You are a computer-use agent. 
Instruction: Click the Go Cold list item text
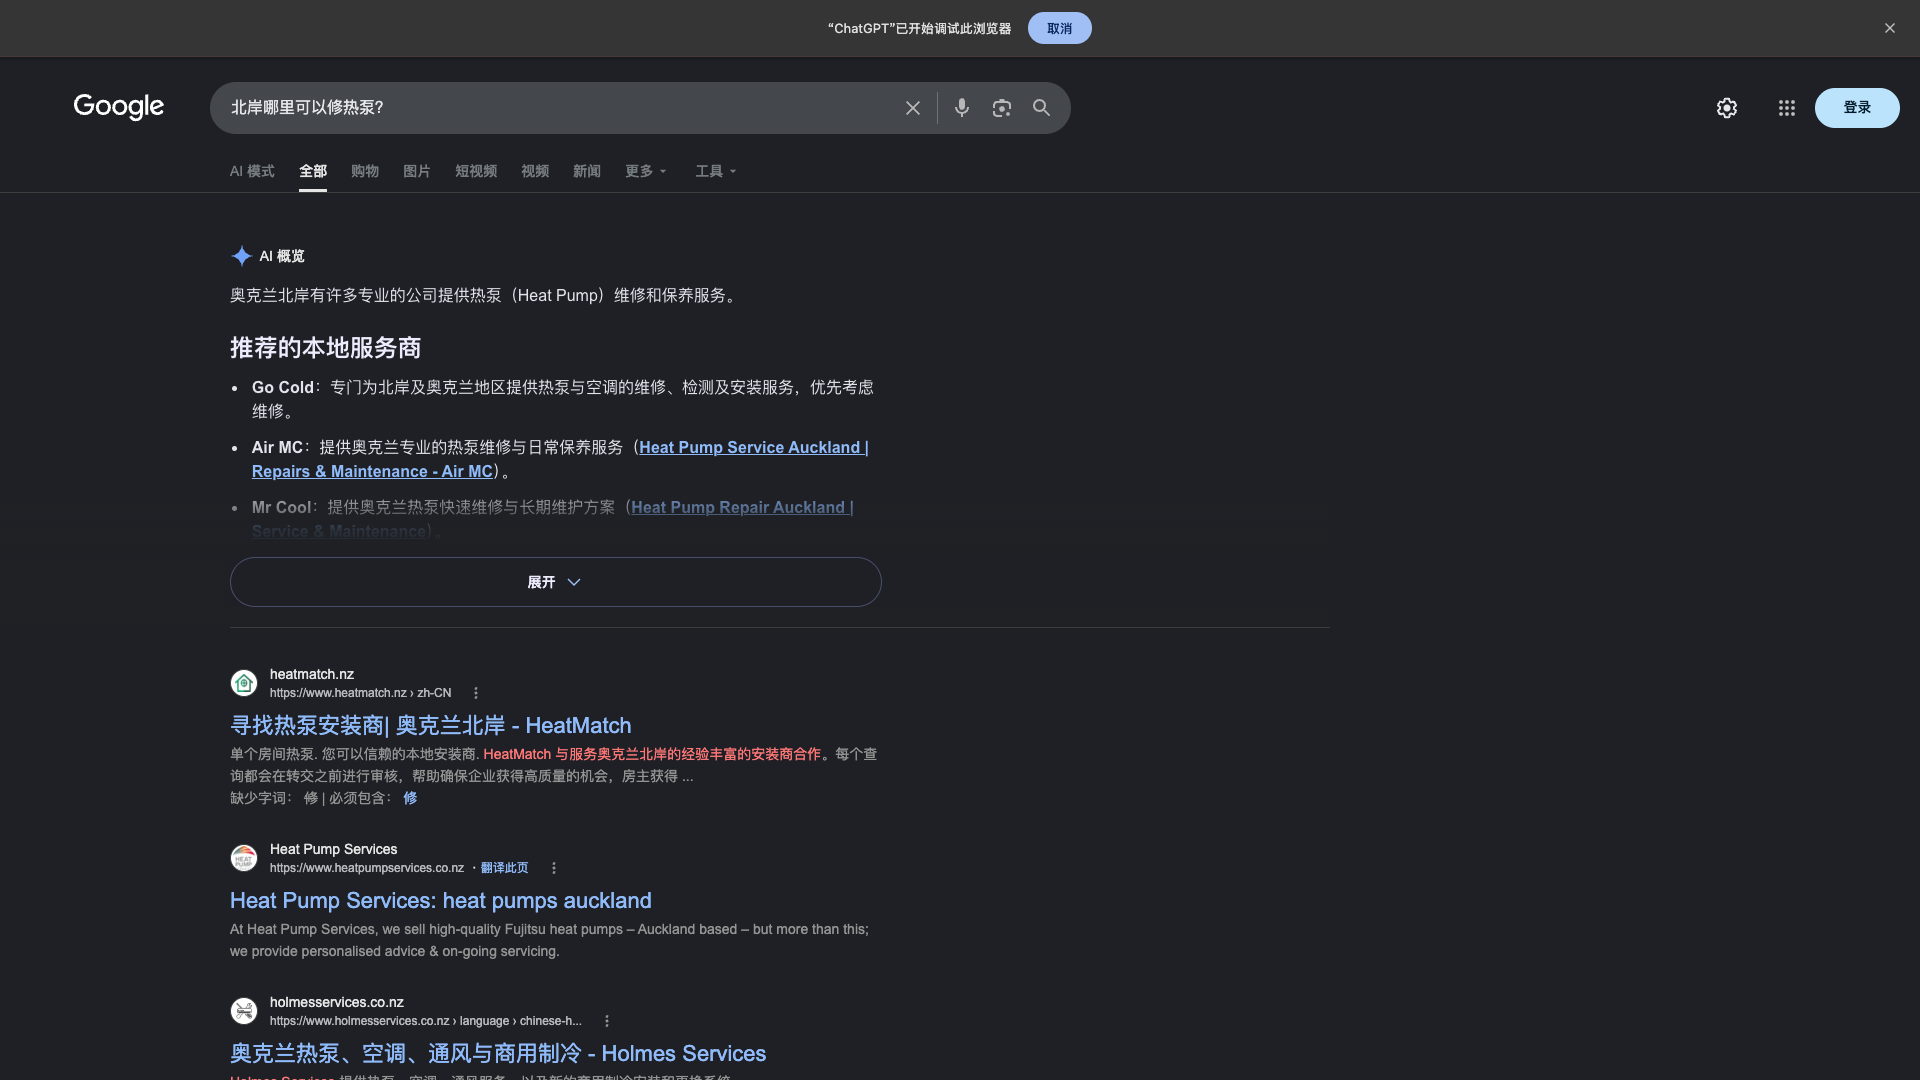563,399
